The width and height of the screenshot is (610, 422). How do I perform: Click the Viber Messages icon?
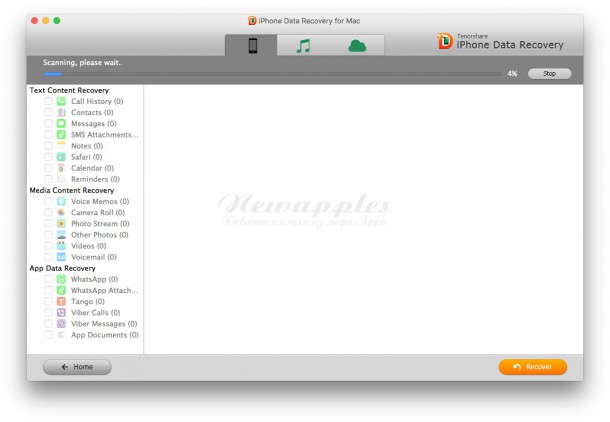point(61,324)
